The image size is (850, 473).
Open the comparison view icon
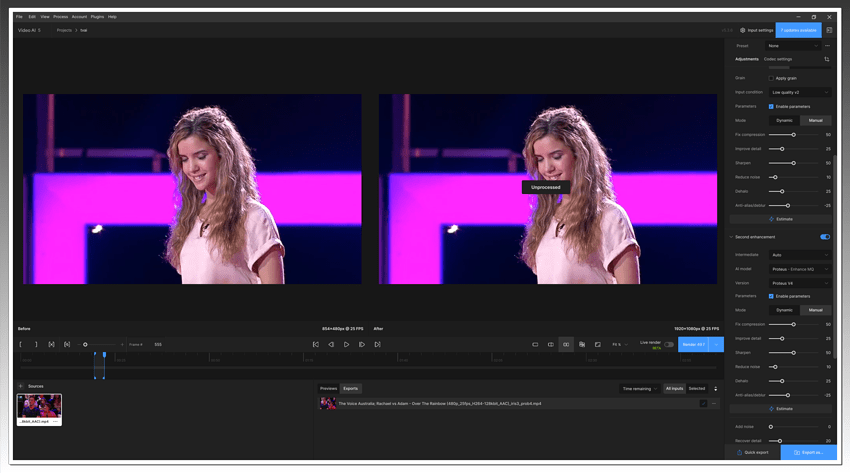tap(582, 345)
